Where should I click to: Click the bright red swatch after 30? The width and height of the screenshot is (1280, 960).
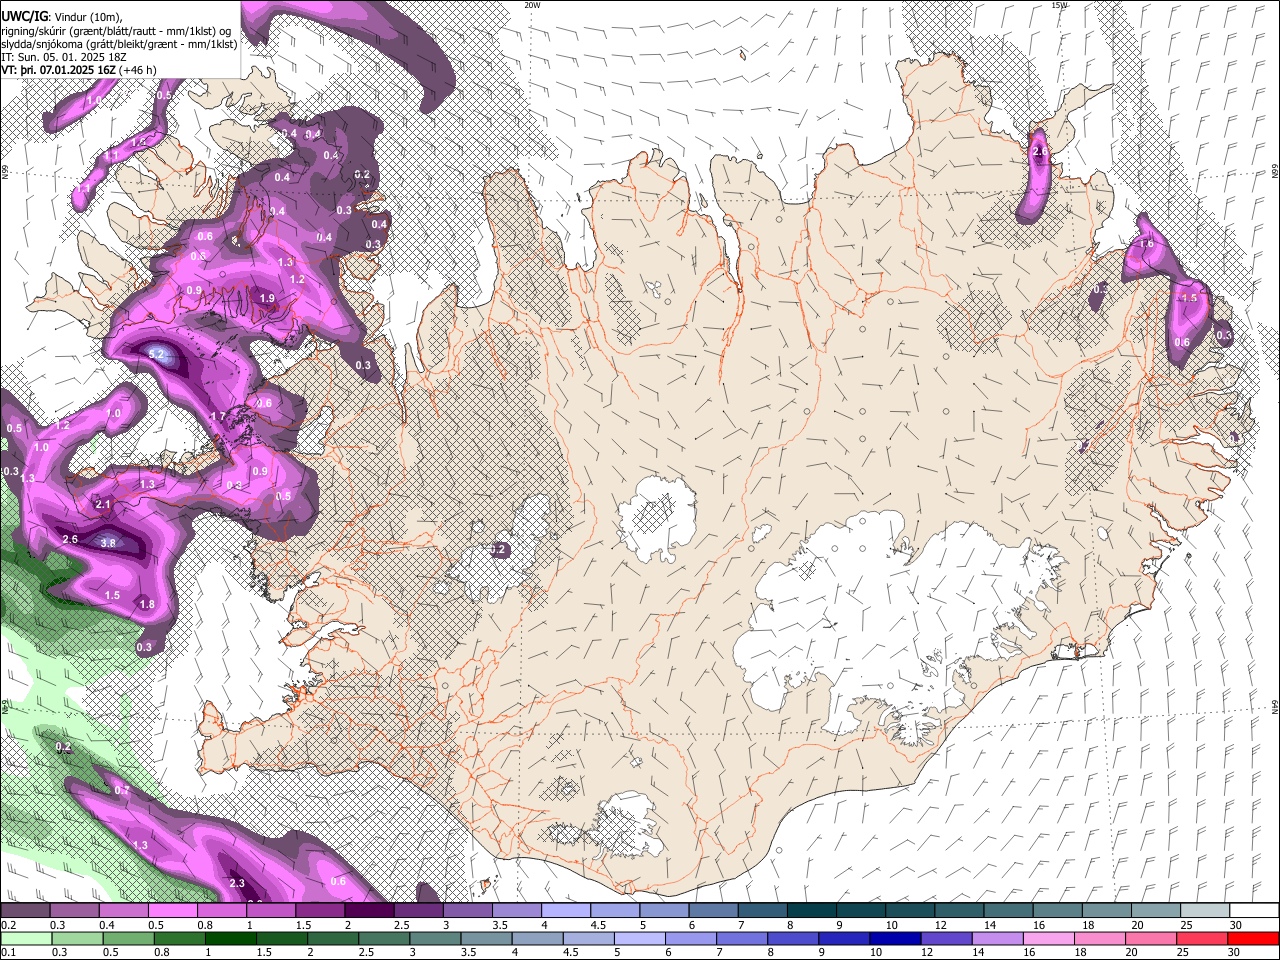(1253, 938)
